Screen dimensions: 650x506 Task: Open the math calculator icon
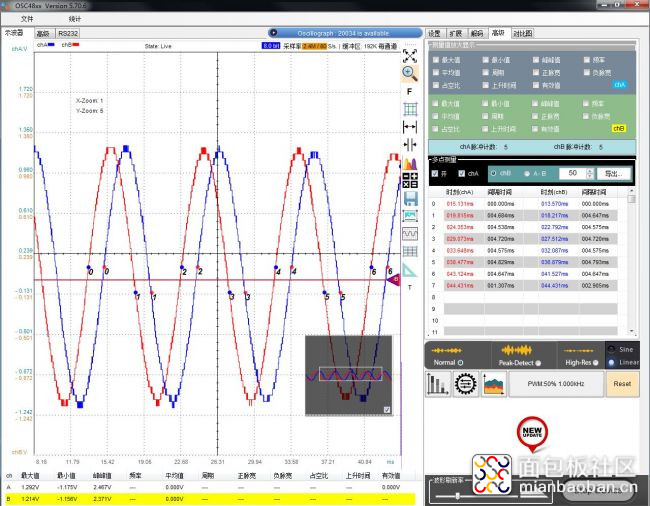(x=410, y=180)
